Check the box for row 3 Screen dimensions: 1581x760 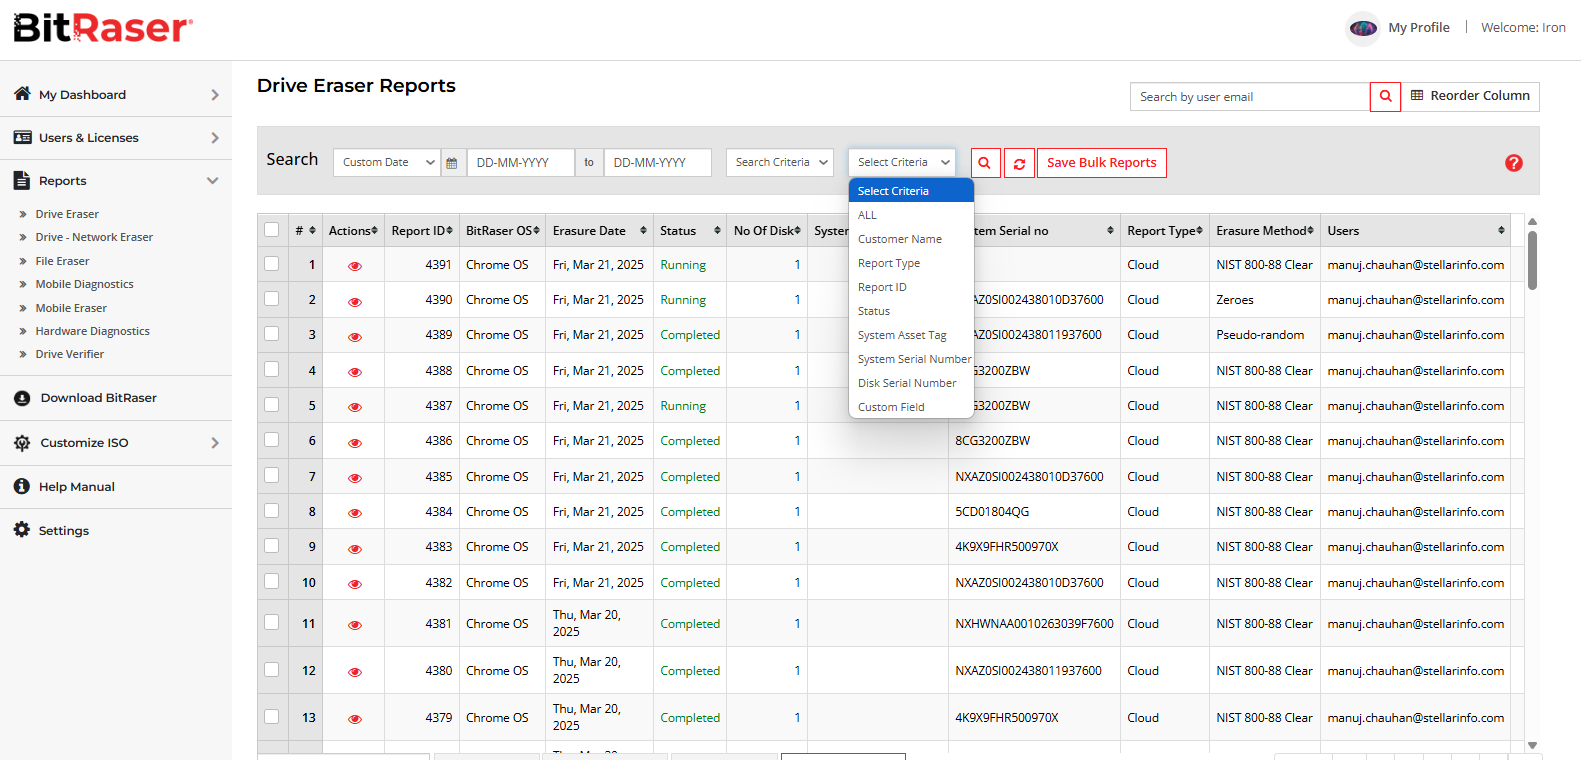(272, 333)
